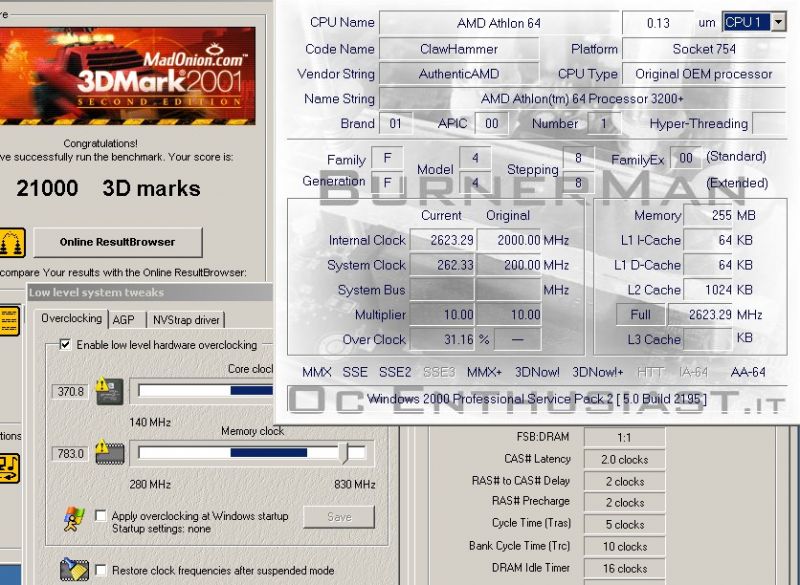Click the memory clock value field 783.0
This screenshot has width=800, height=585.
click(70, 453)
